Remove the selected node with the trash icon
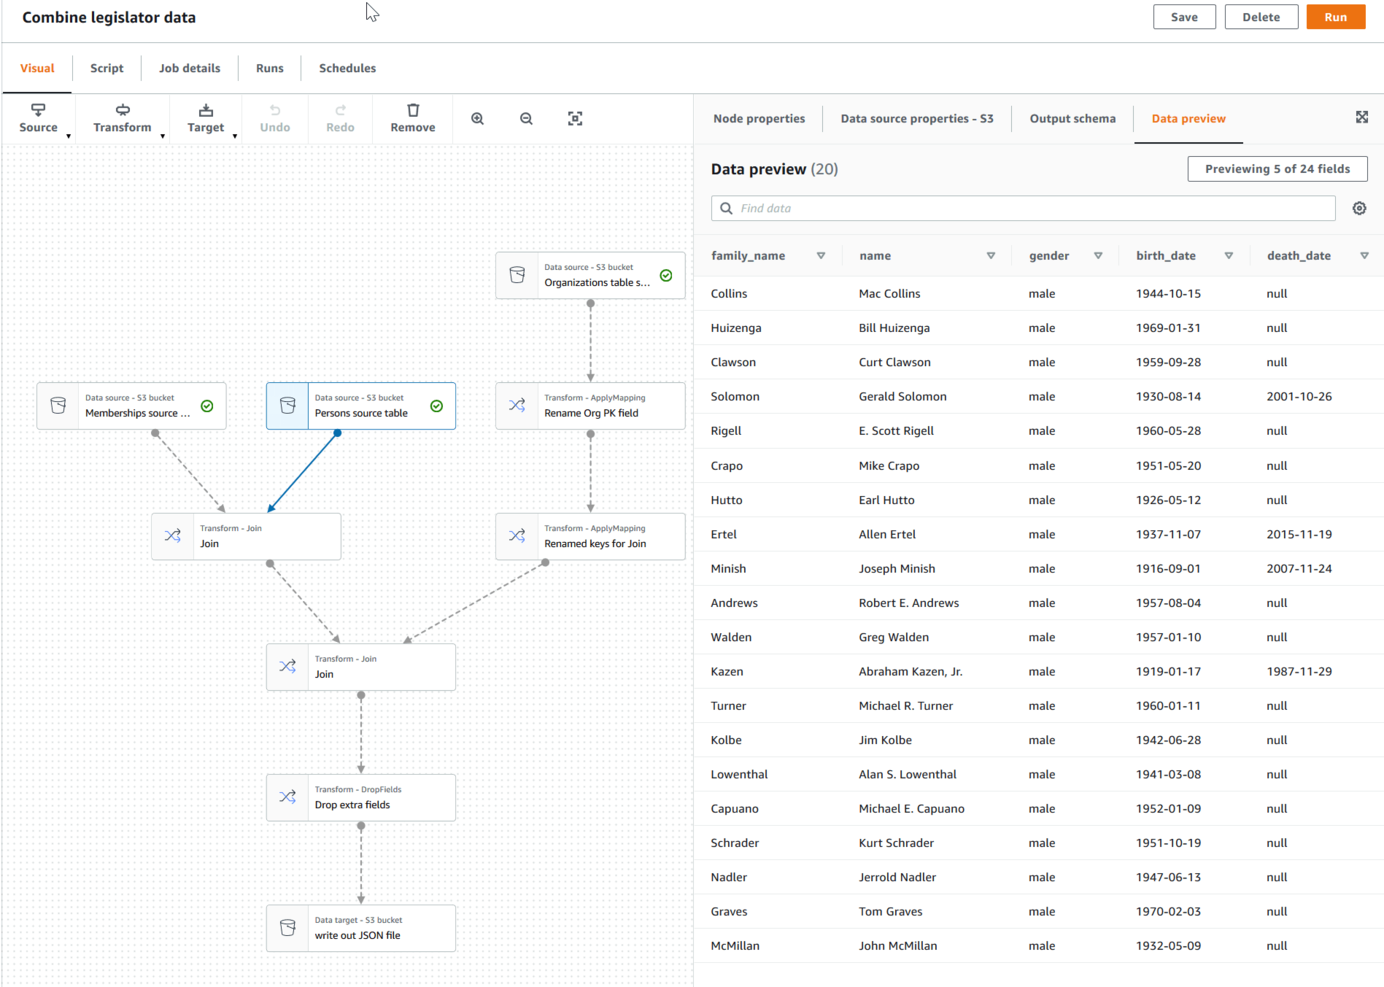 [x=412, y=118]
